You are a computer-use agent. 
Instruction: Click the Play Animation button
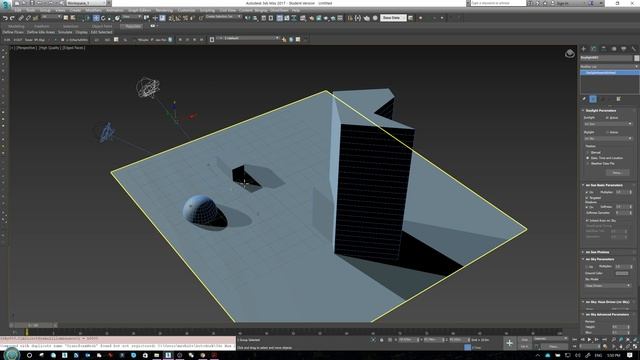point(589,340)
